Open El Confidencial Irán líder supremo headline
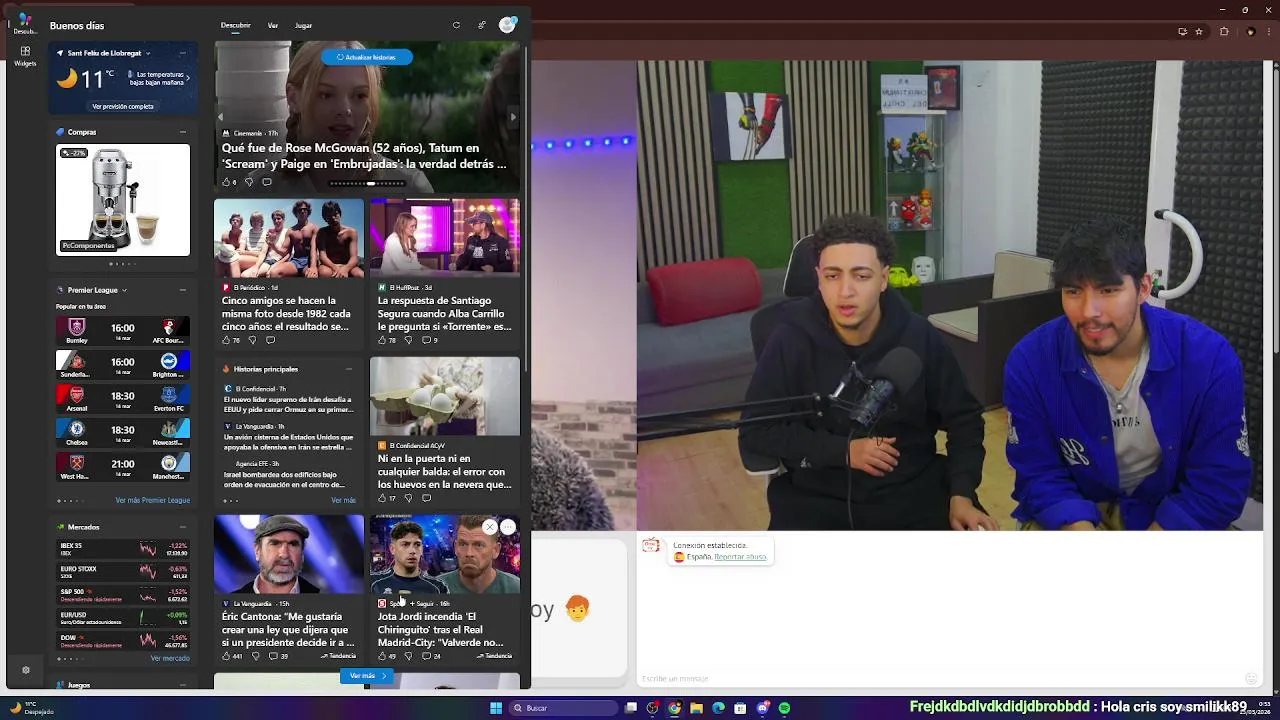1280x720 pixels. 289,404
